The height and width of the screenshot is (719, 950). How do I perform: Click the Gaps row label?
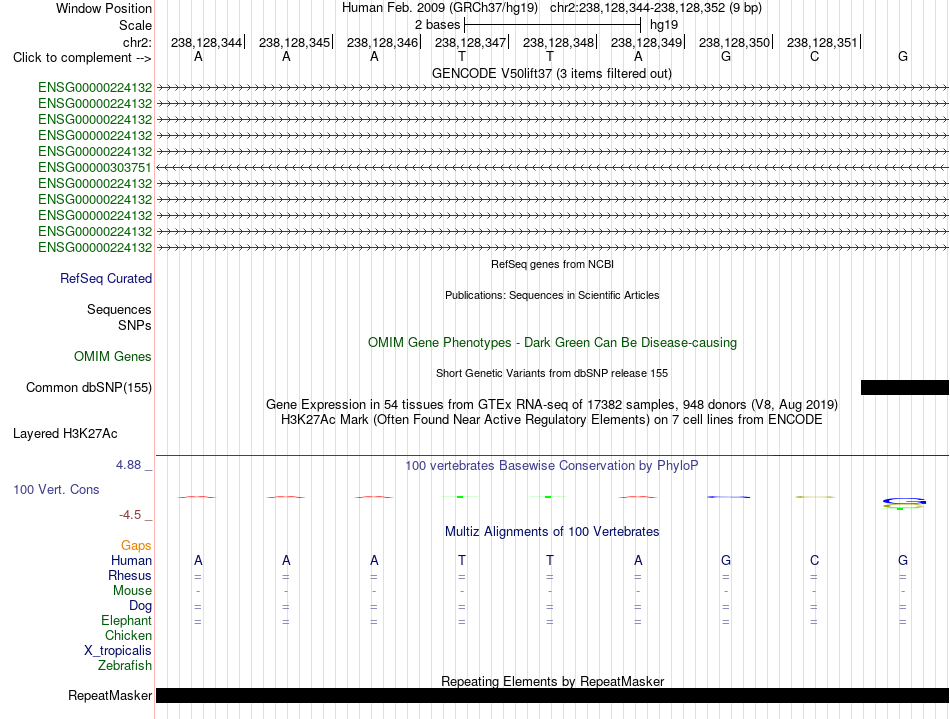click(136, 546)
